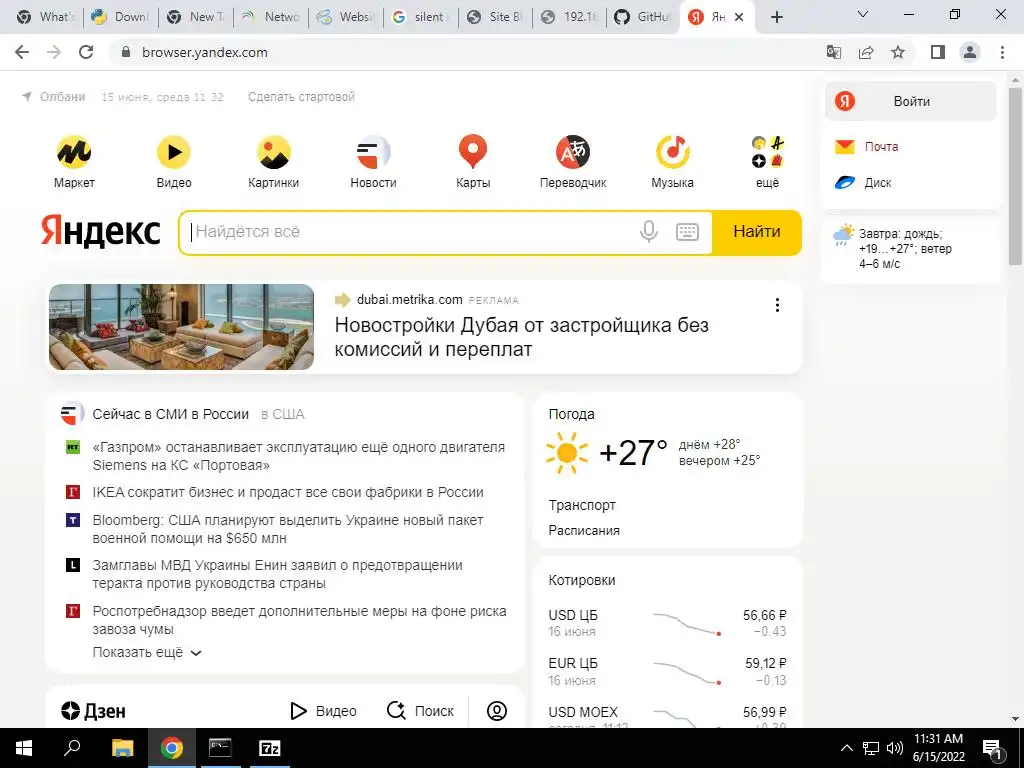Open the tab search dropdown
The image size is (1024, 768).
point(863,14)
